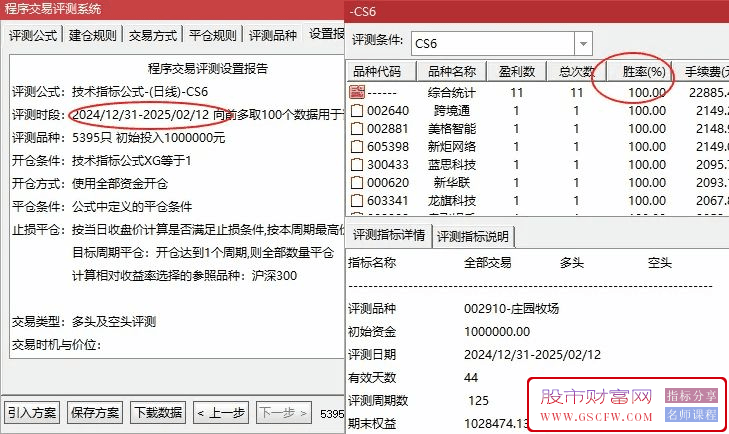
Task: Select the 龙旗科技 name cell
Action: pos(451,201)
